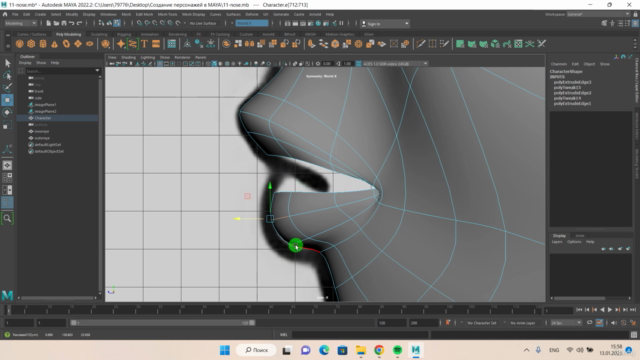
Task: Open the Channels menu in the Channel Box
Action: click(559, 64)
